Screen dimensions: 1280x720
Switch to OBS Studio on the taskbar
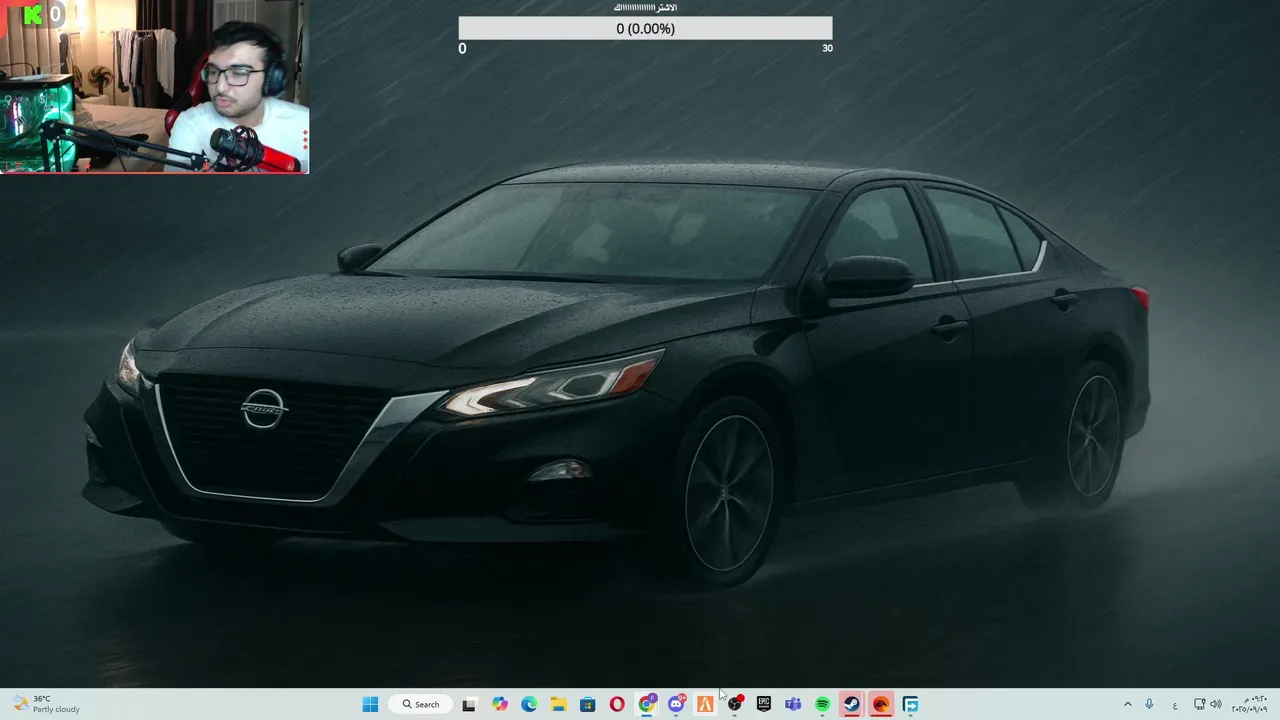(735, 704)
